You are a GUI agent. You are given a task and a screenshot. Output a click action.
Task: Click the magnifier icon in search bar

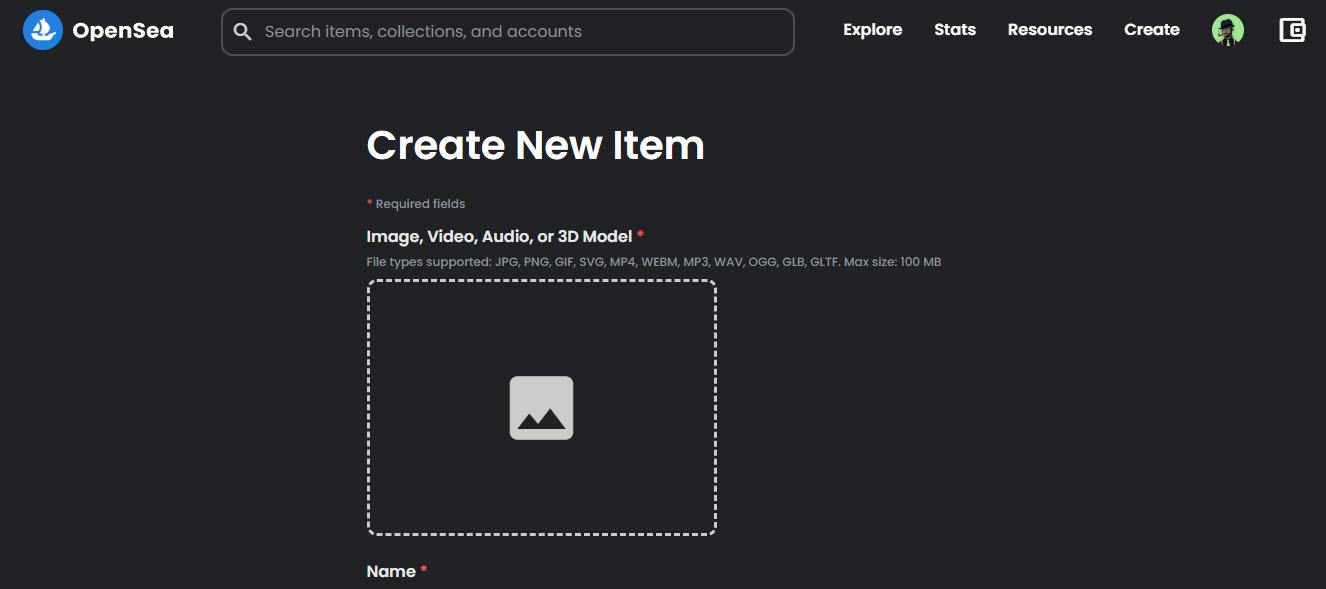coord(242,32)
